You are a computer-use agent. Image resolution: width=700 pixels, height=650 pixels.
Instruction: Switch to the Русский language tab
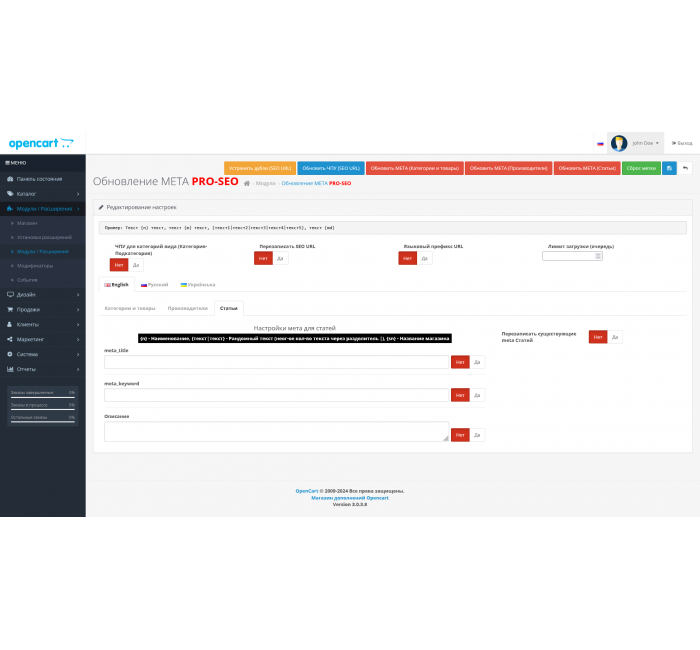point(154,285)
